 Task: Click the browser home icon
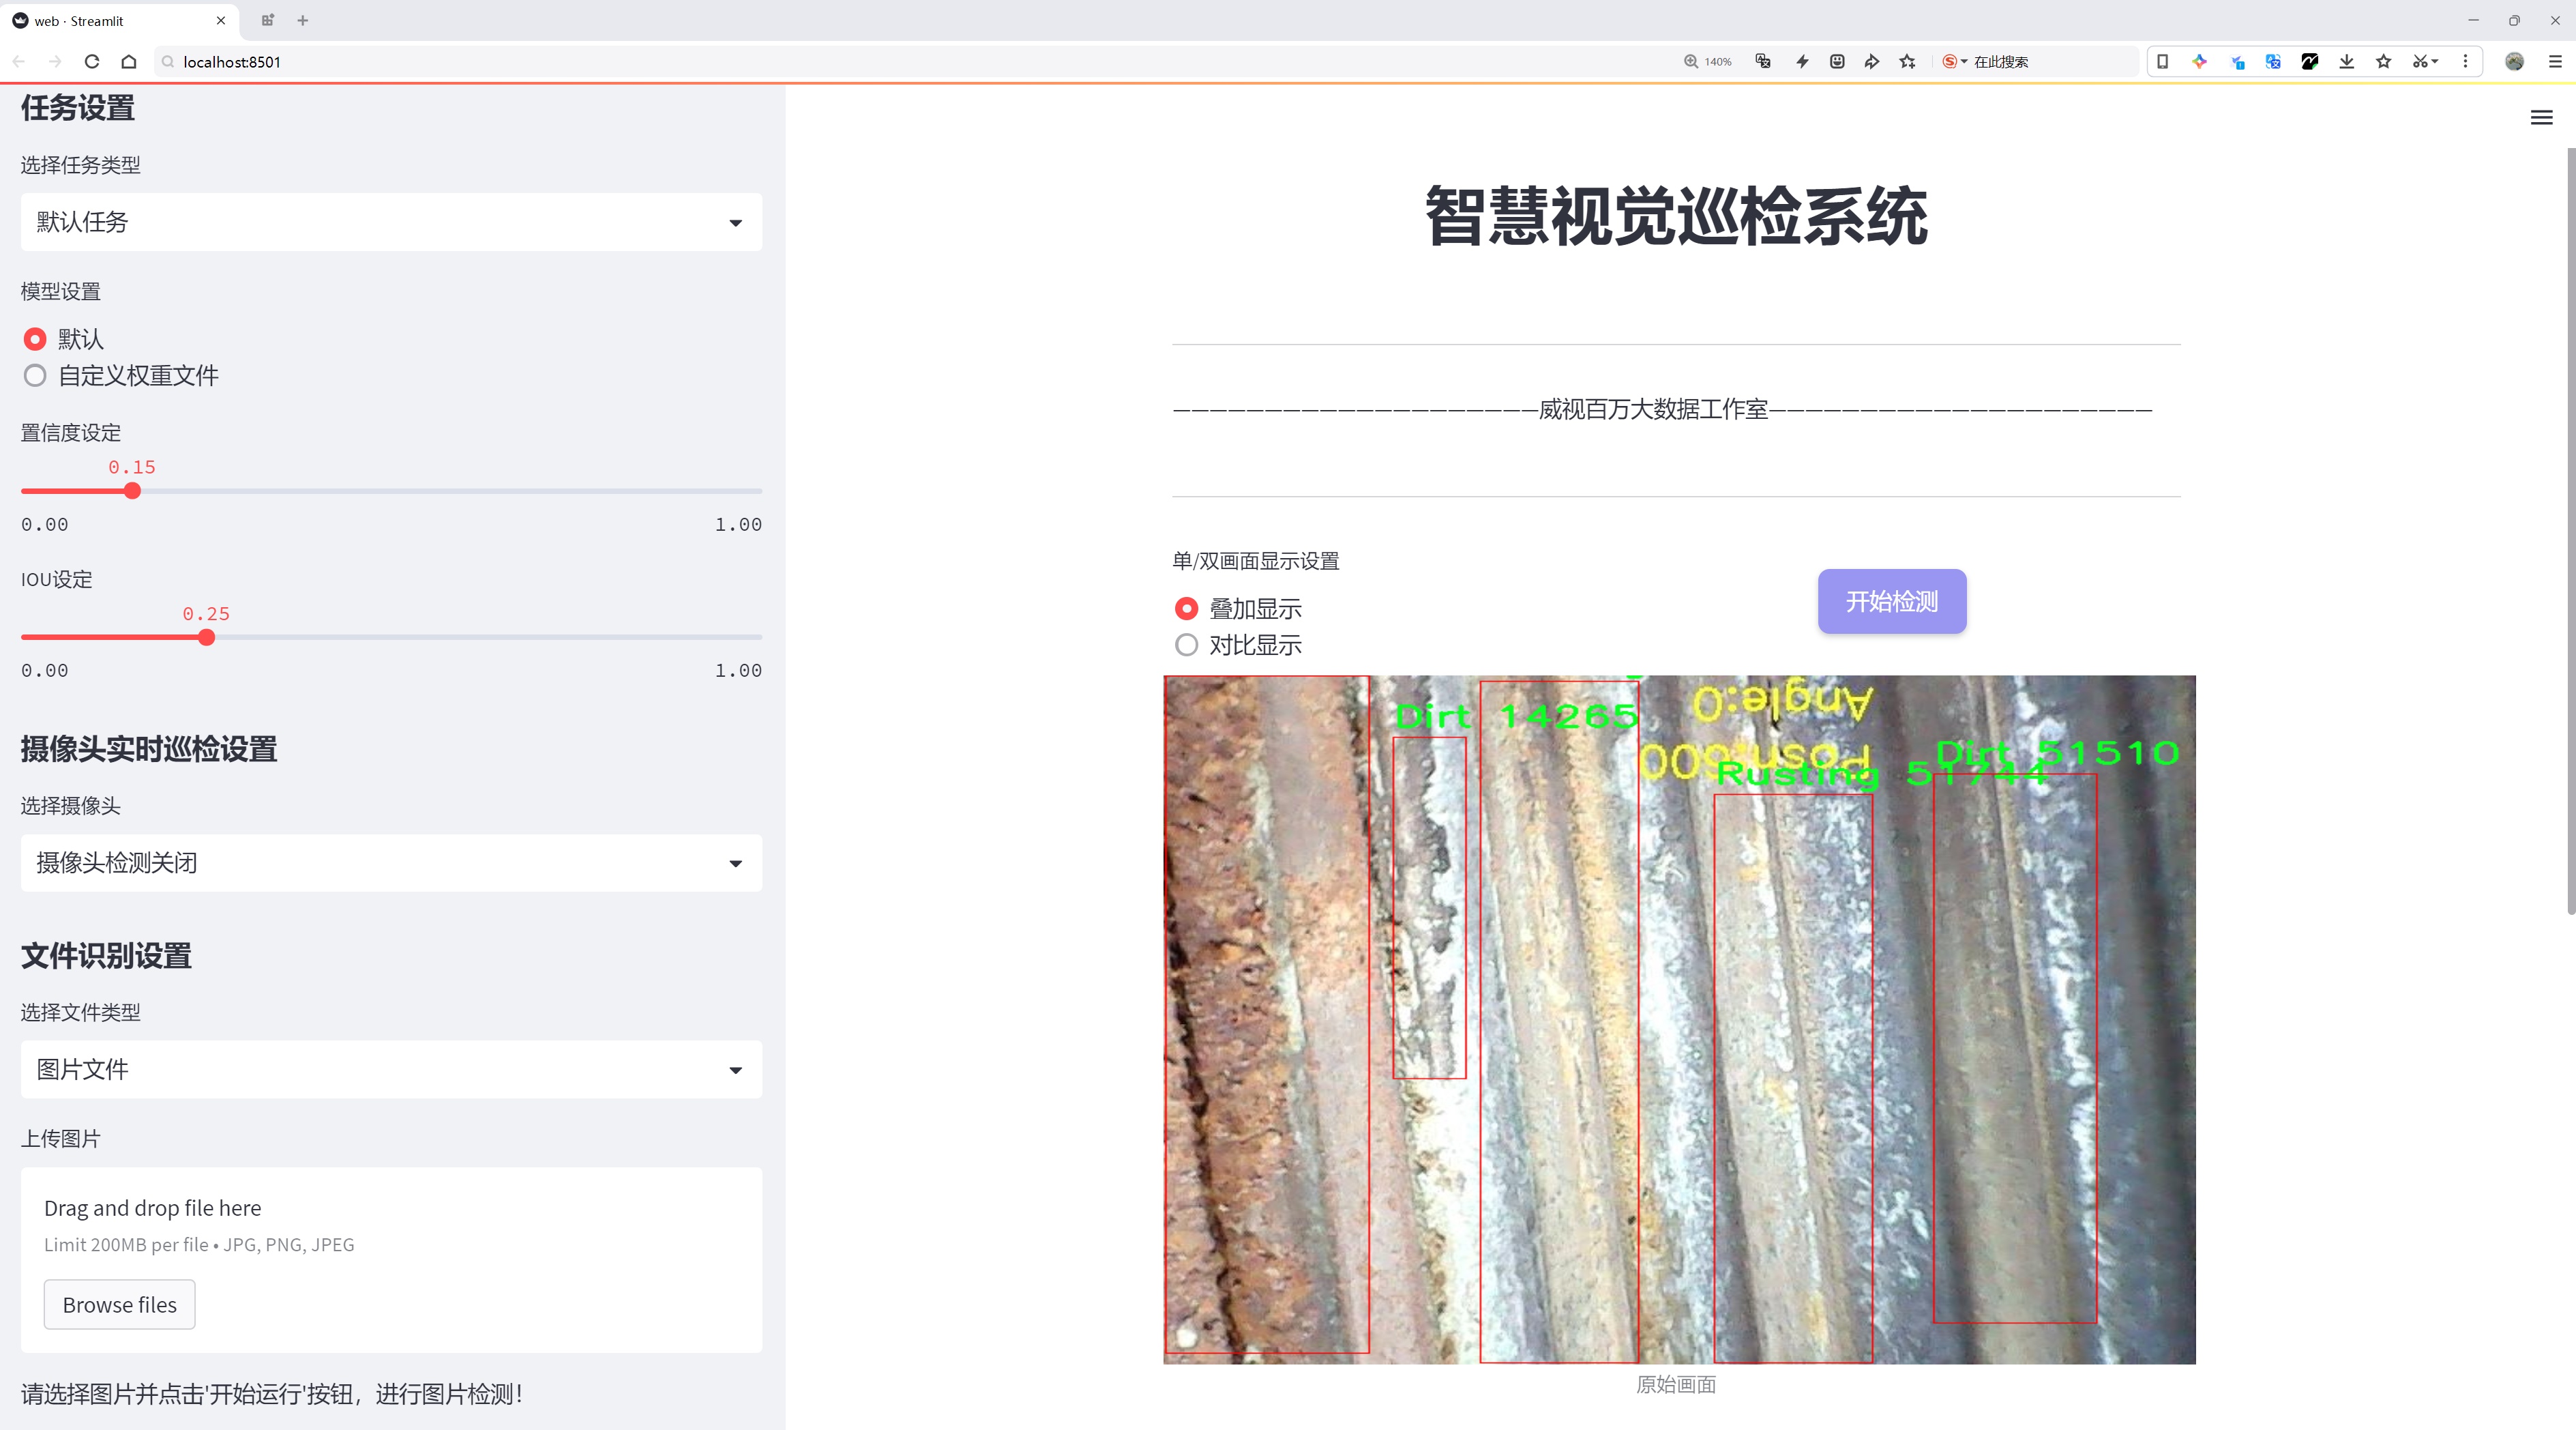pos(129,62)
